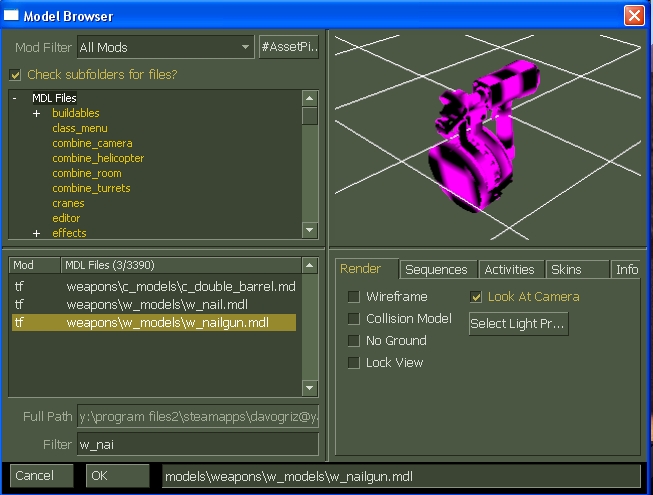Select the combine_room folder
The image size is (653, 495).
tap(87, 173)
